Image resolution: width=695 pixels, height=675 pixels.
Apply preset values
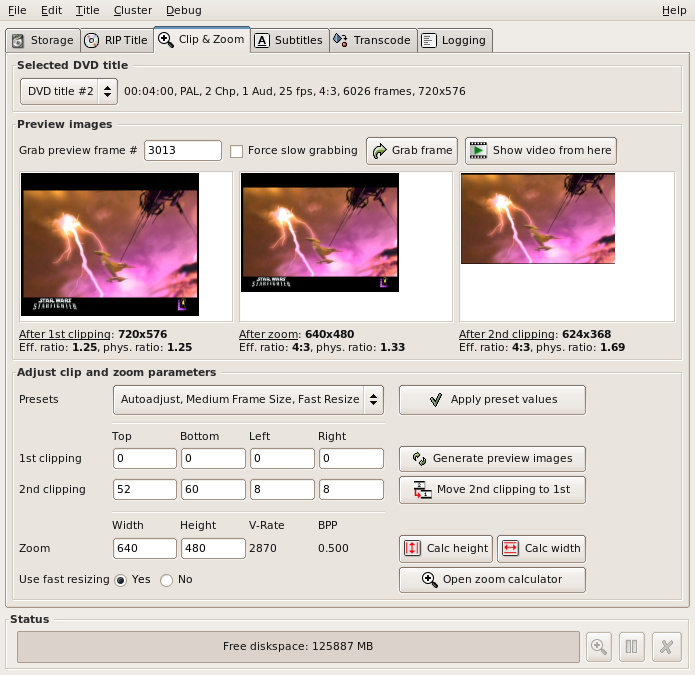click(492, 399)
